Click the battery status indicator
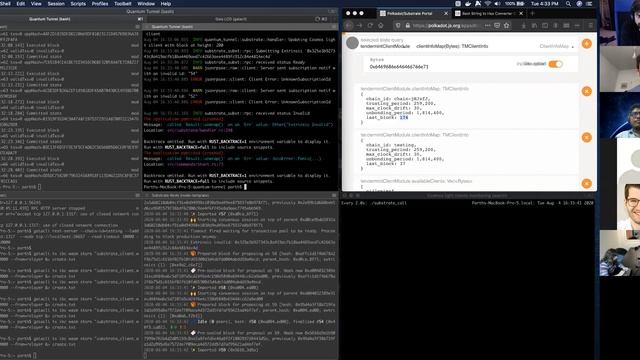This screenshot has height=360, width=640. point(515,4)
